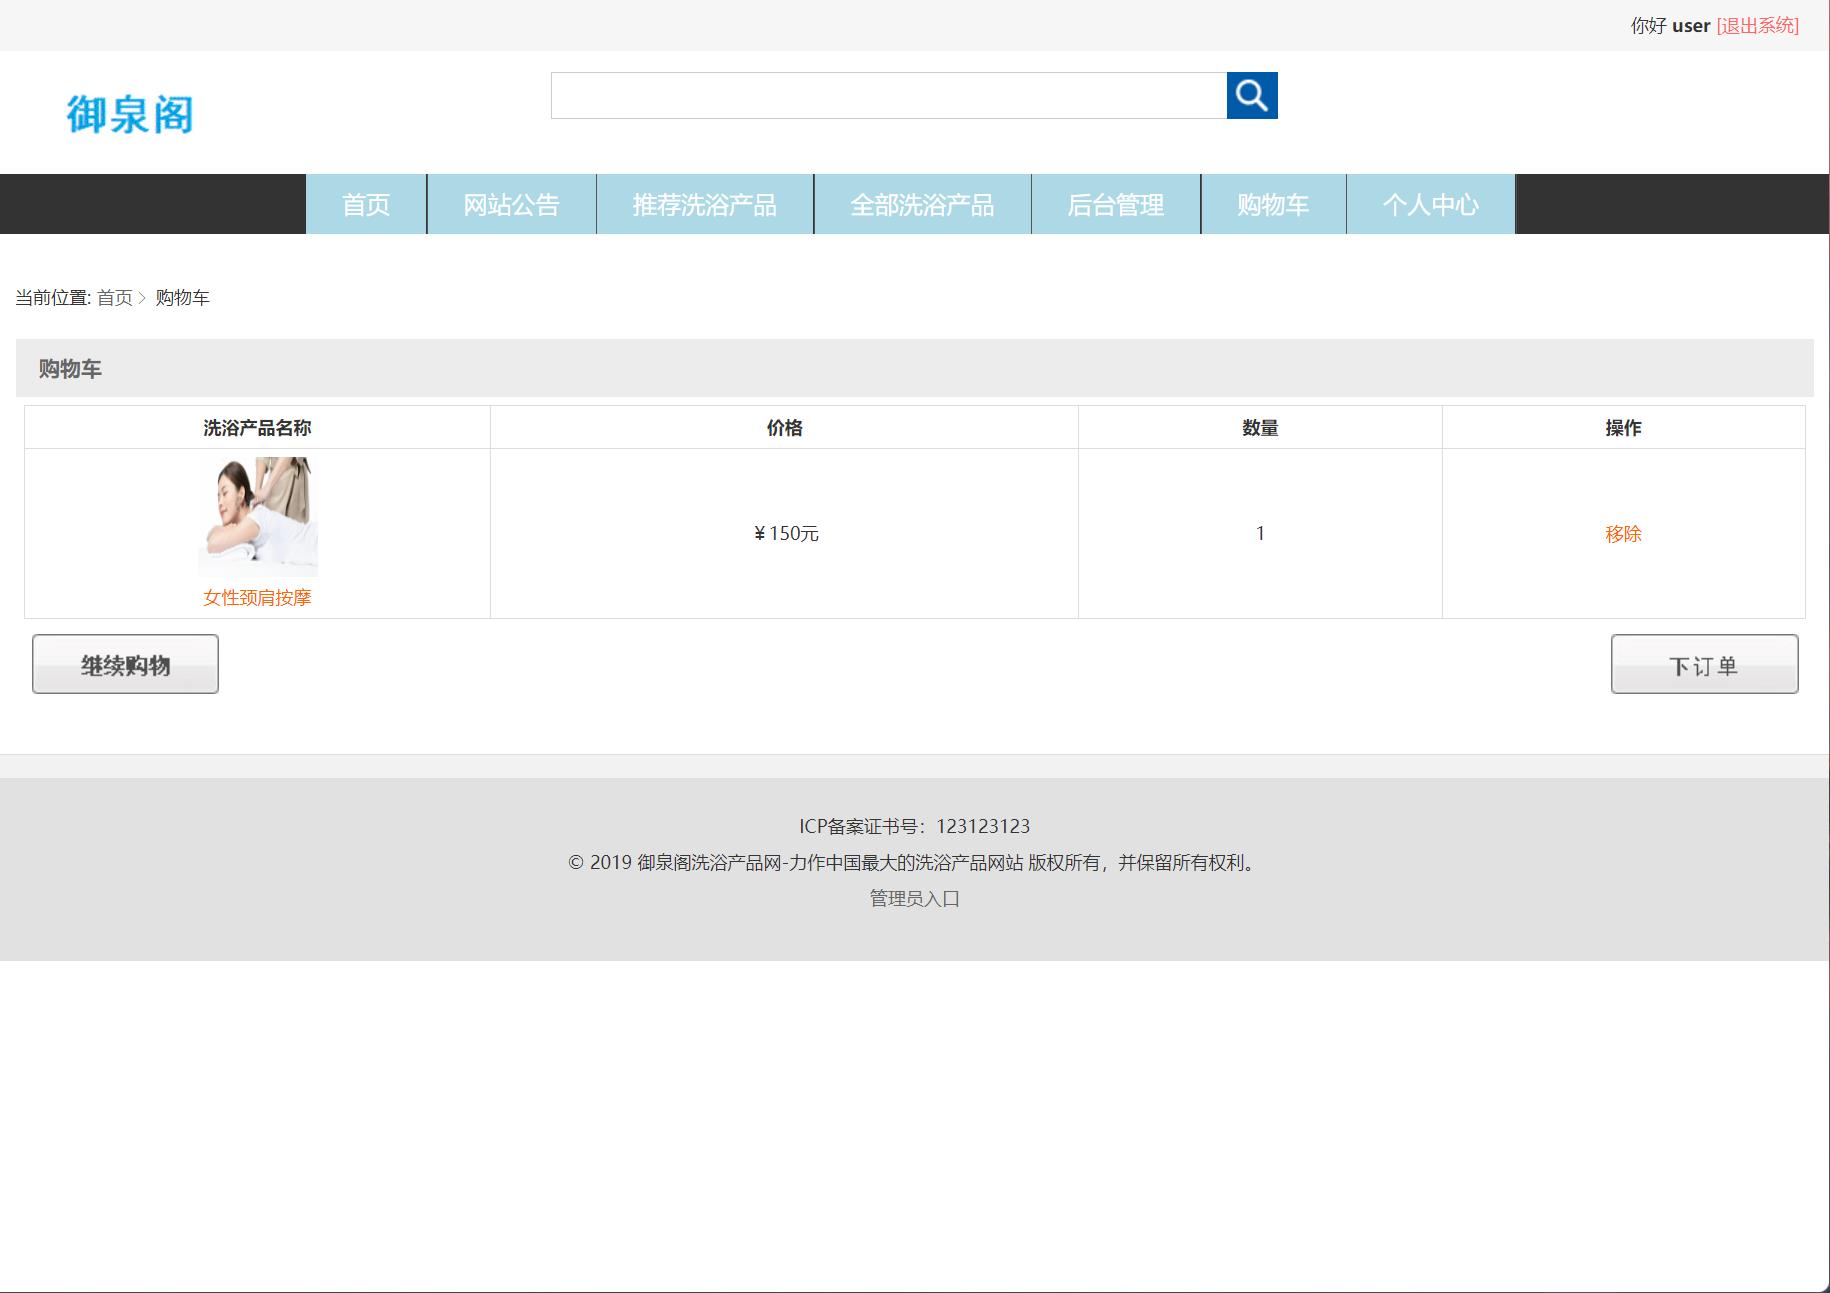Open the 管理员入口 admin entrance
Image resolution: width=1830 pixels, height=1293 pixels.
coord(913,898)
